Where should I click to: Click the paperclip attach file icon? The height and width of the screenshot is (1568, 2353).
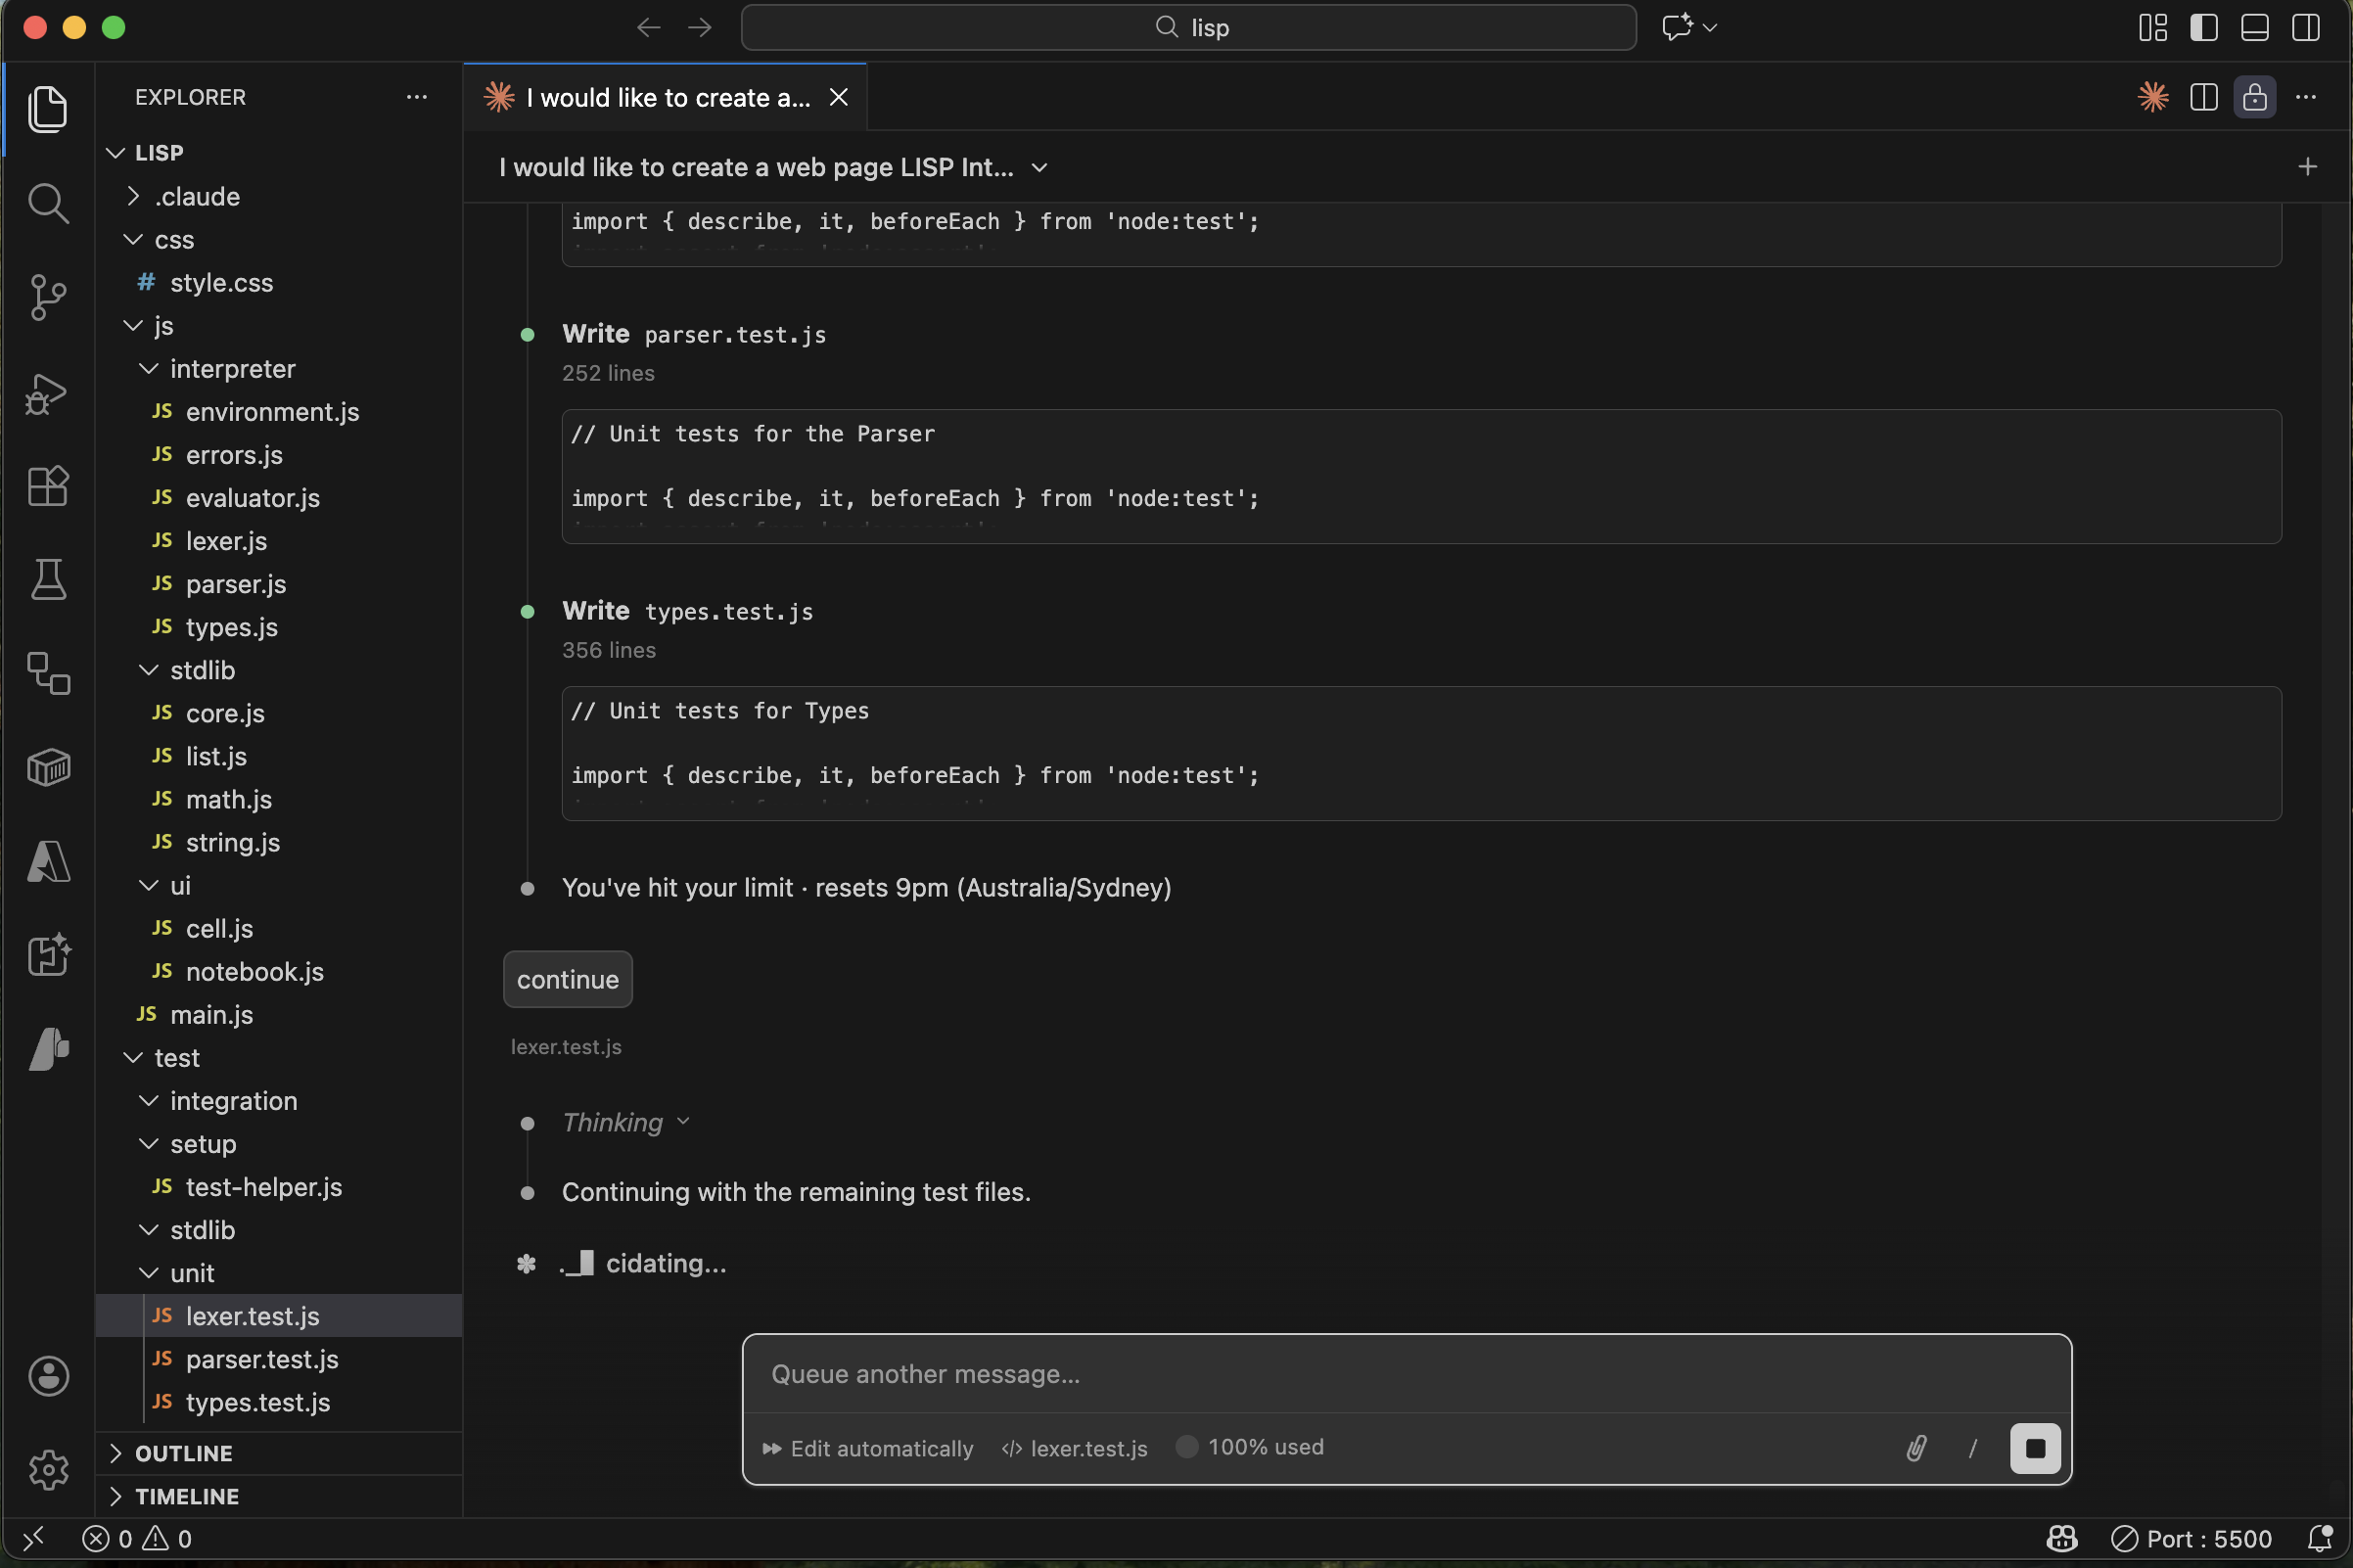tap(1915, 1448)
